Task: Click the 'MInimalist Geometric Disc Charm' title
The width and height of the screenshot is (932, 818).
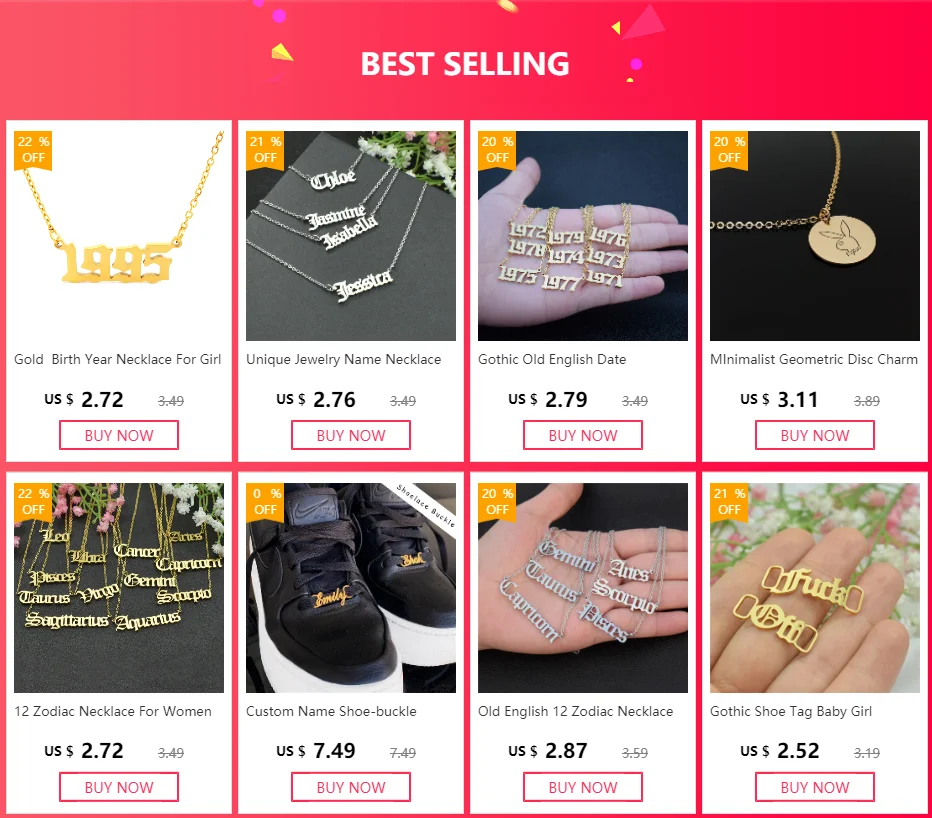Action: tap(814, 359)
